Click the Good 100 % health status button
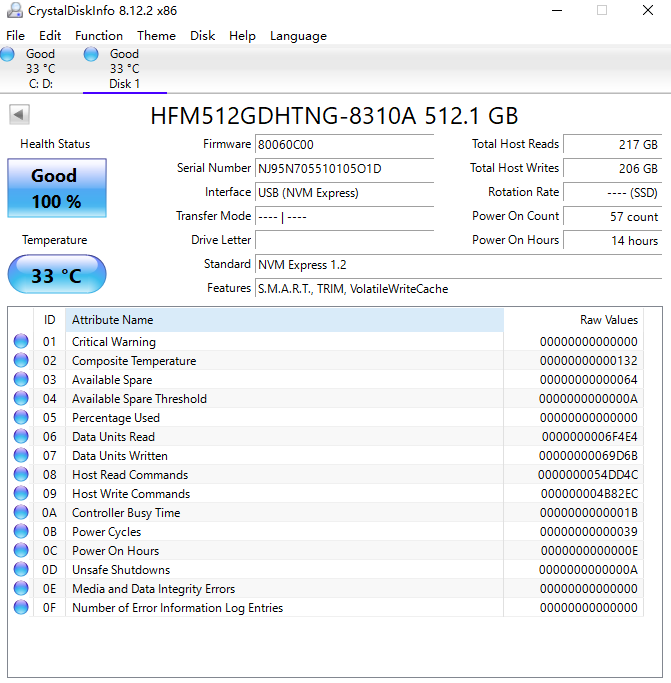The height and width of the screenshot is (683, 671). point(56,188)
